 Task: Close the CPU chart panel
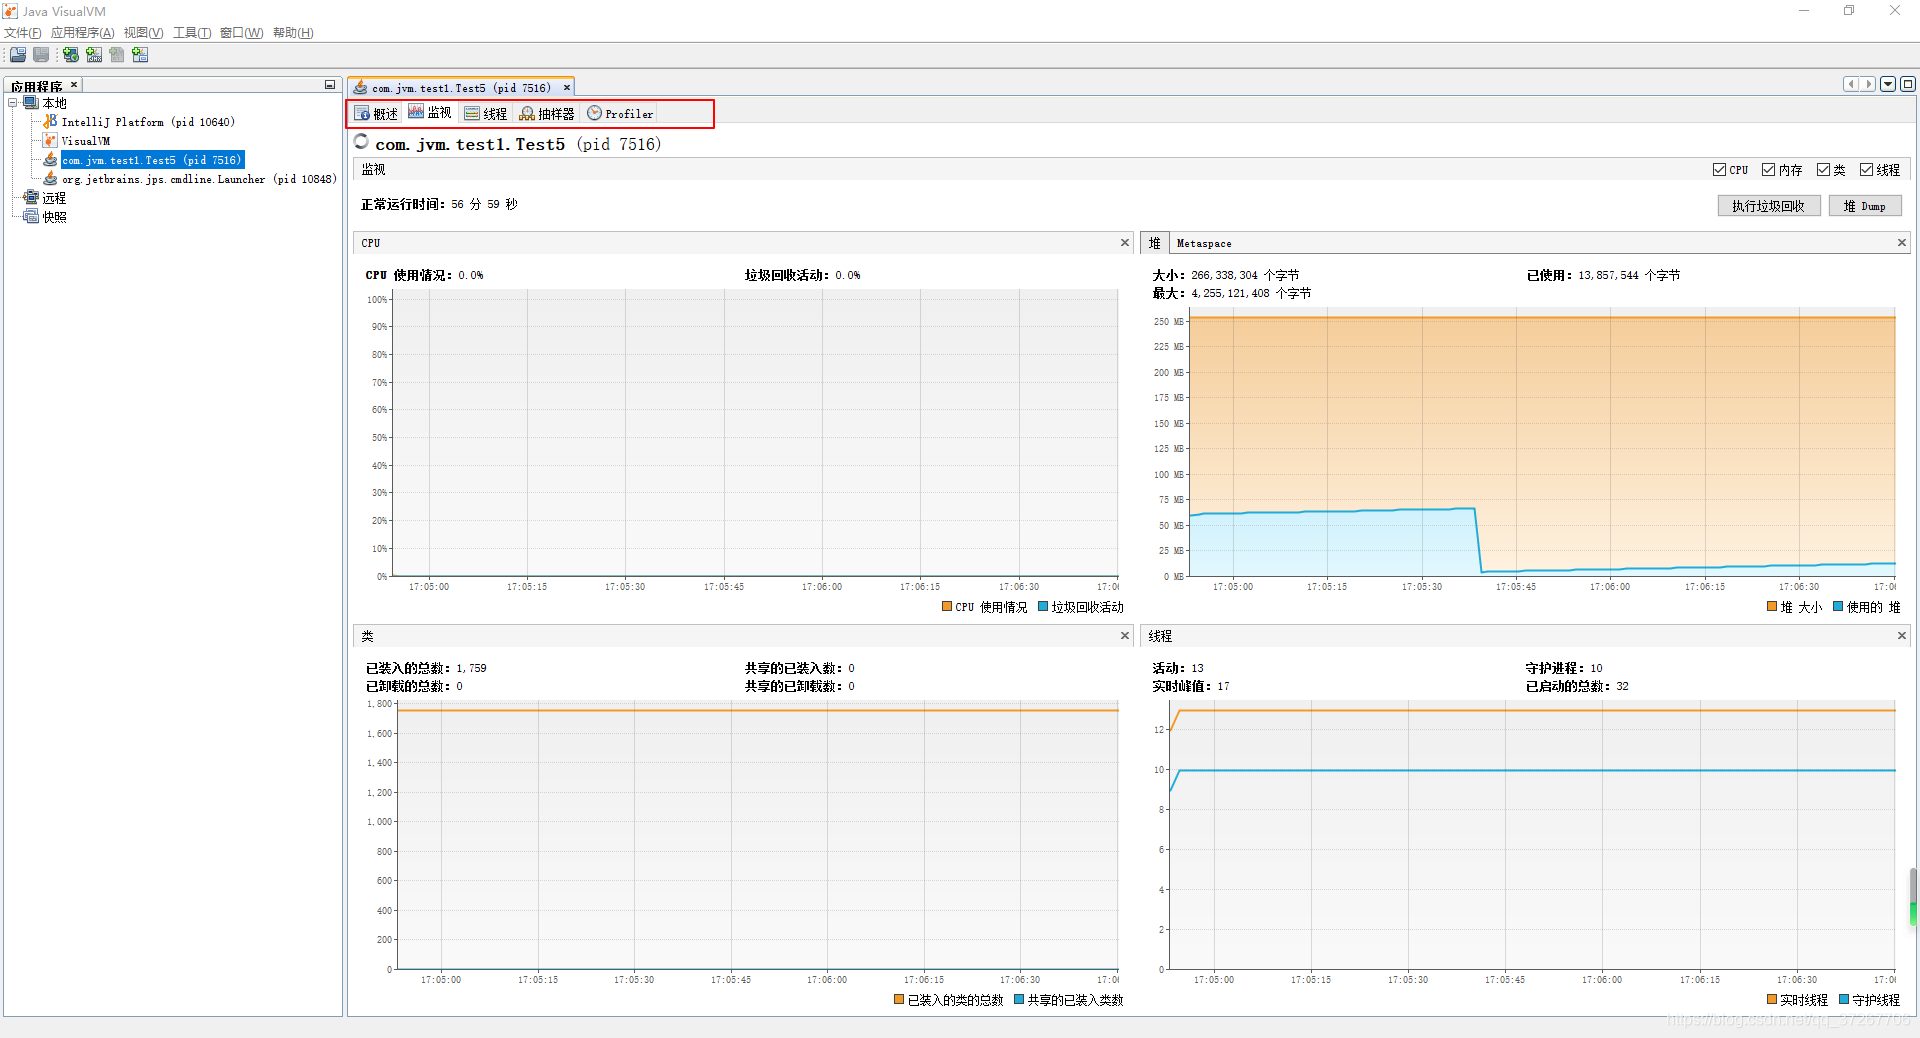coord(1125,242)
